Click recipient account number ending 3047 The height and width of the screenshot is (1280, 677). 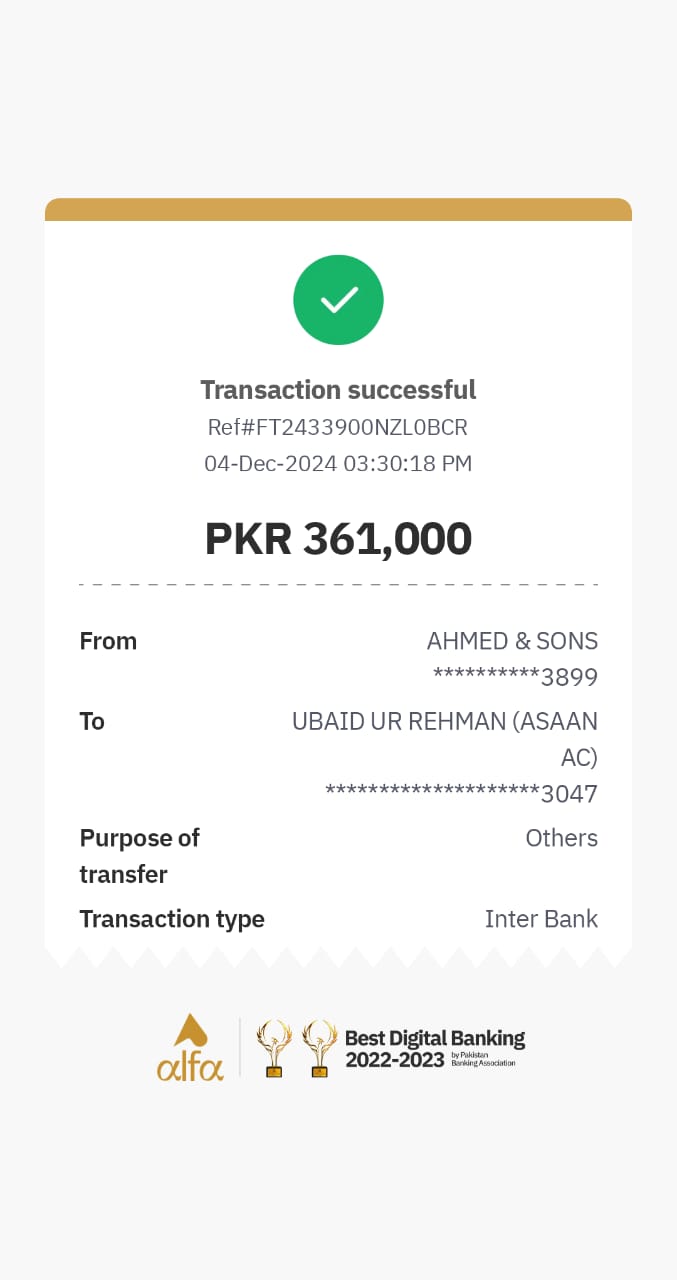tap(461, 794)
